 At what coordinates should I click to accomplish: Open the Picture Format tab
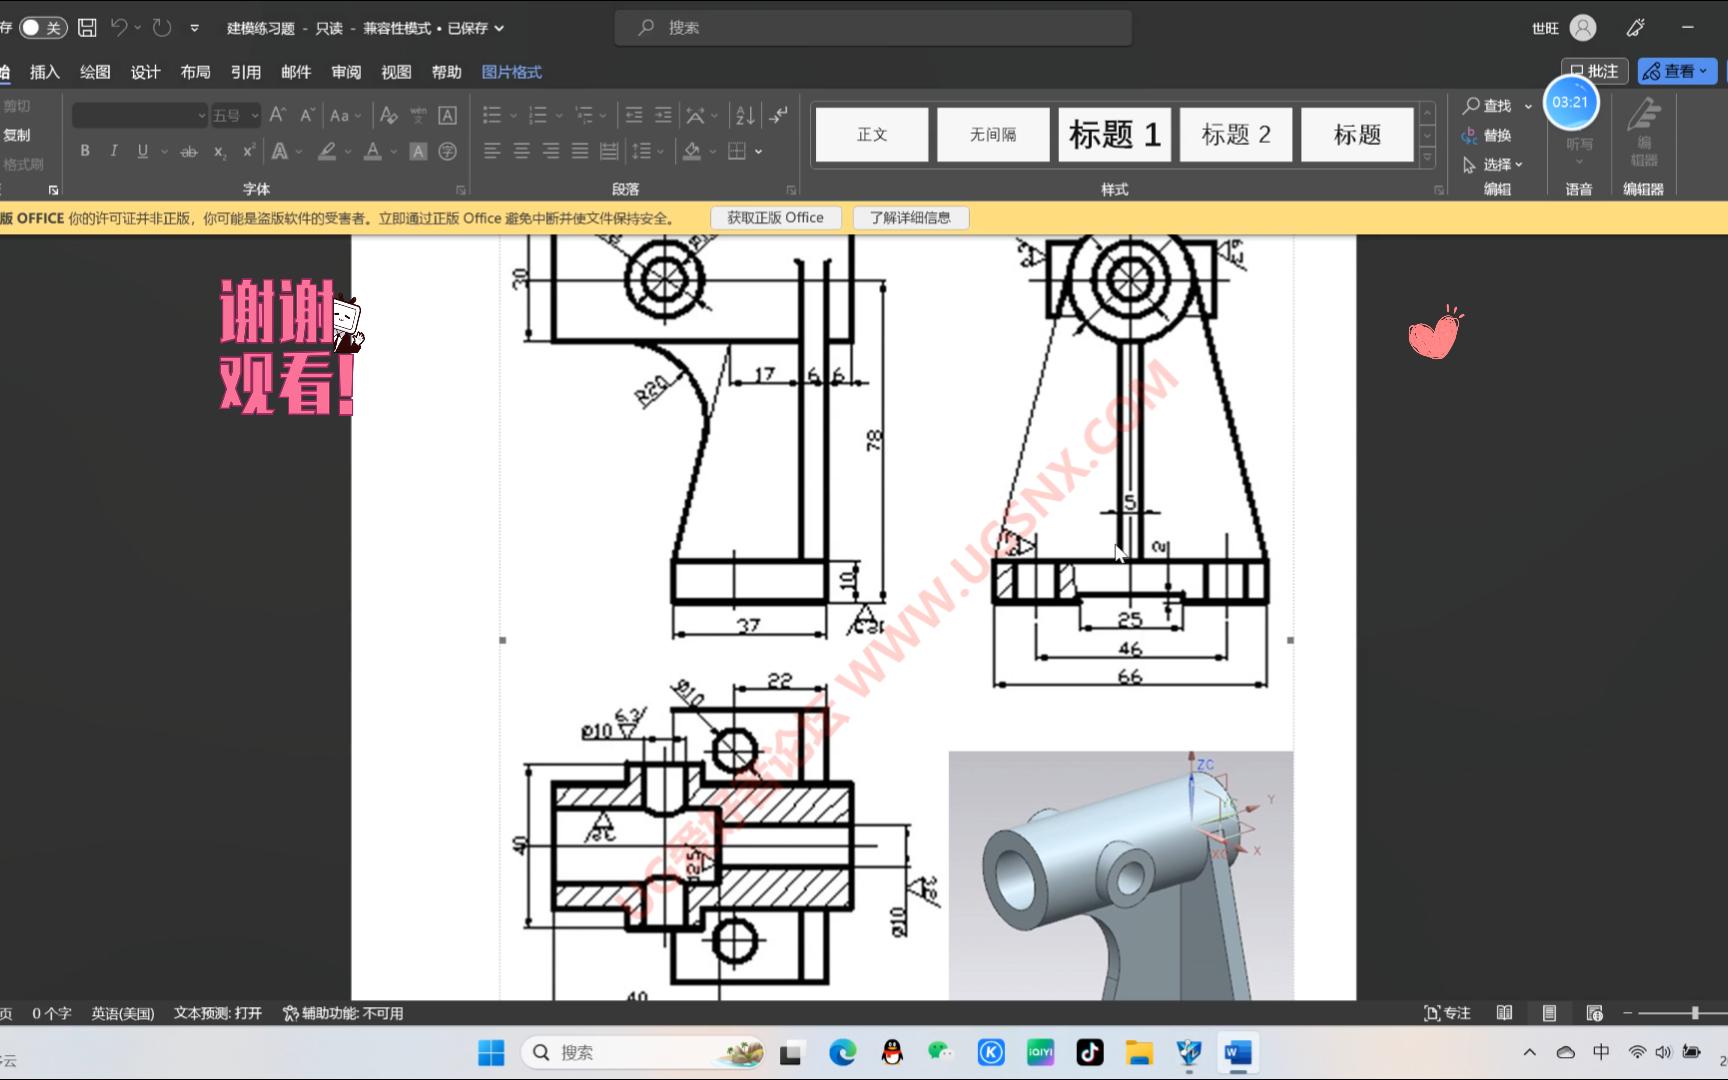click(512, 72)
